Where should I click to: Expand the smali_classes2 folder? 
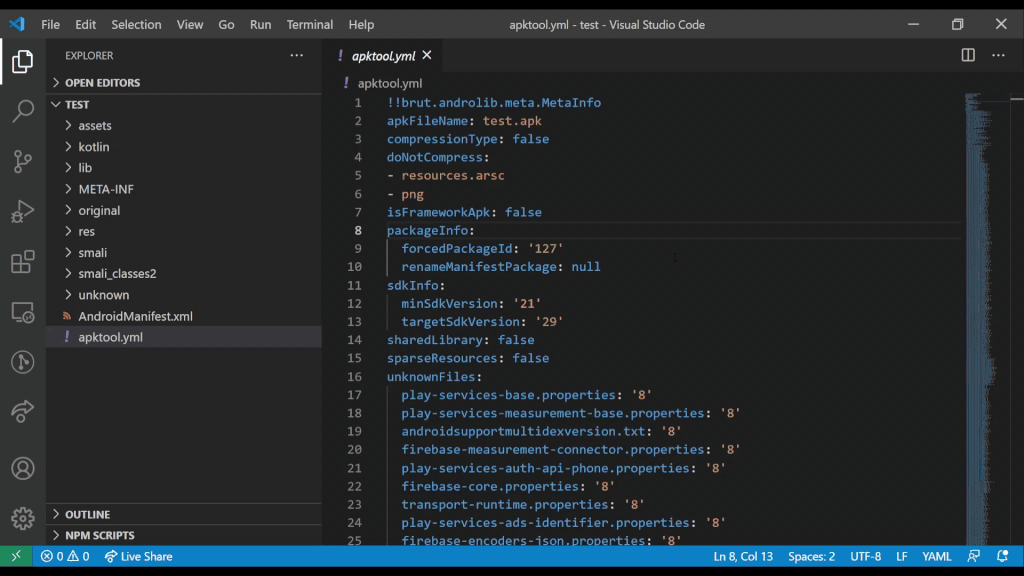coord(117,273)
